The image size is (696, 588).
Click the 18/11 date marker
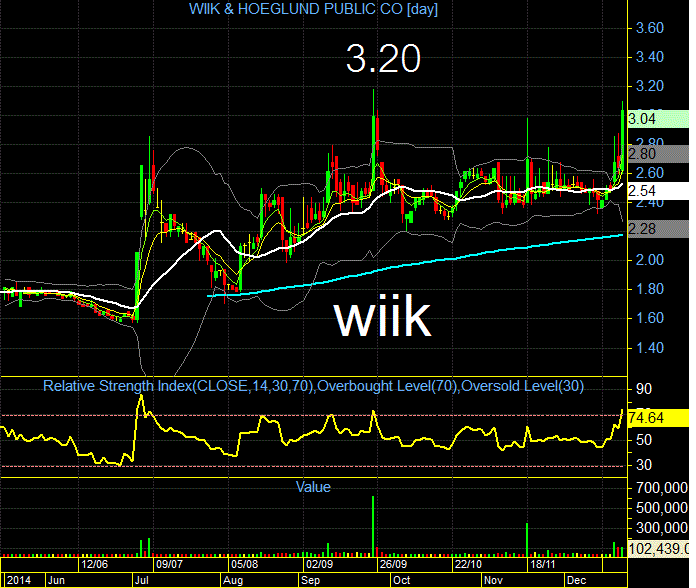coord(543,564)
